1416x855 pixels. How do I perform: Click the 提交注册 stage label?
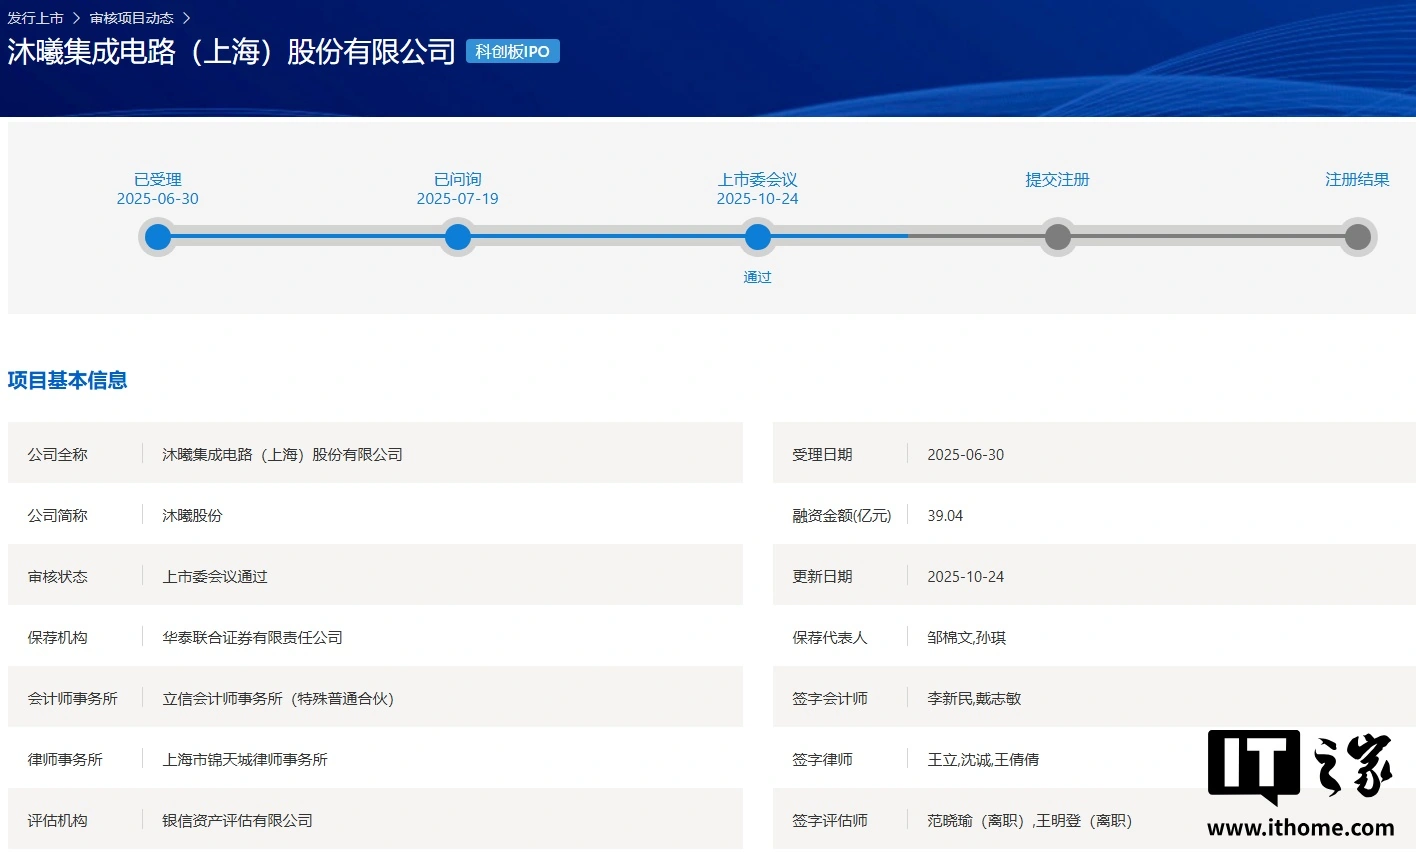point(1057,180)
